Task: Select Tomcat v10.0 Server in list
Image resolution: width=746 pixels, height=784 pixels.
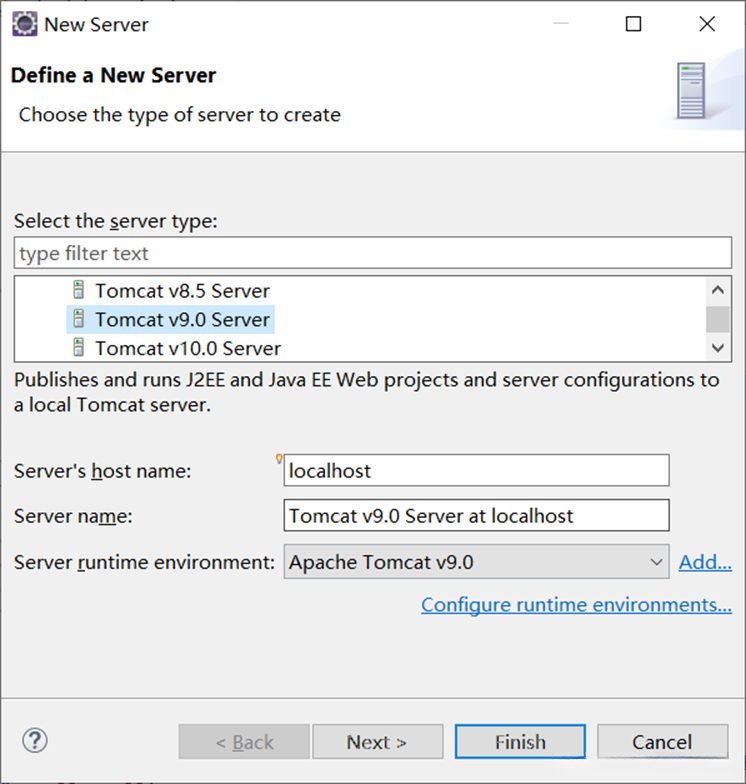Action: [188, 348]
